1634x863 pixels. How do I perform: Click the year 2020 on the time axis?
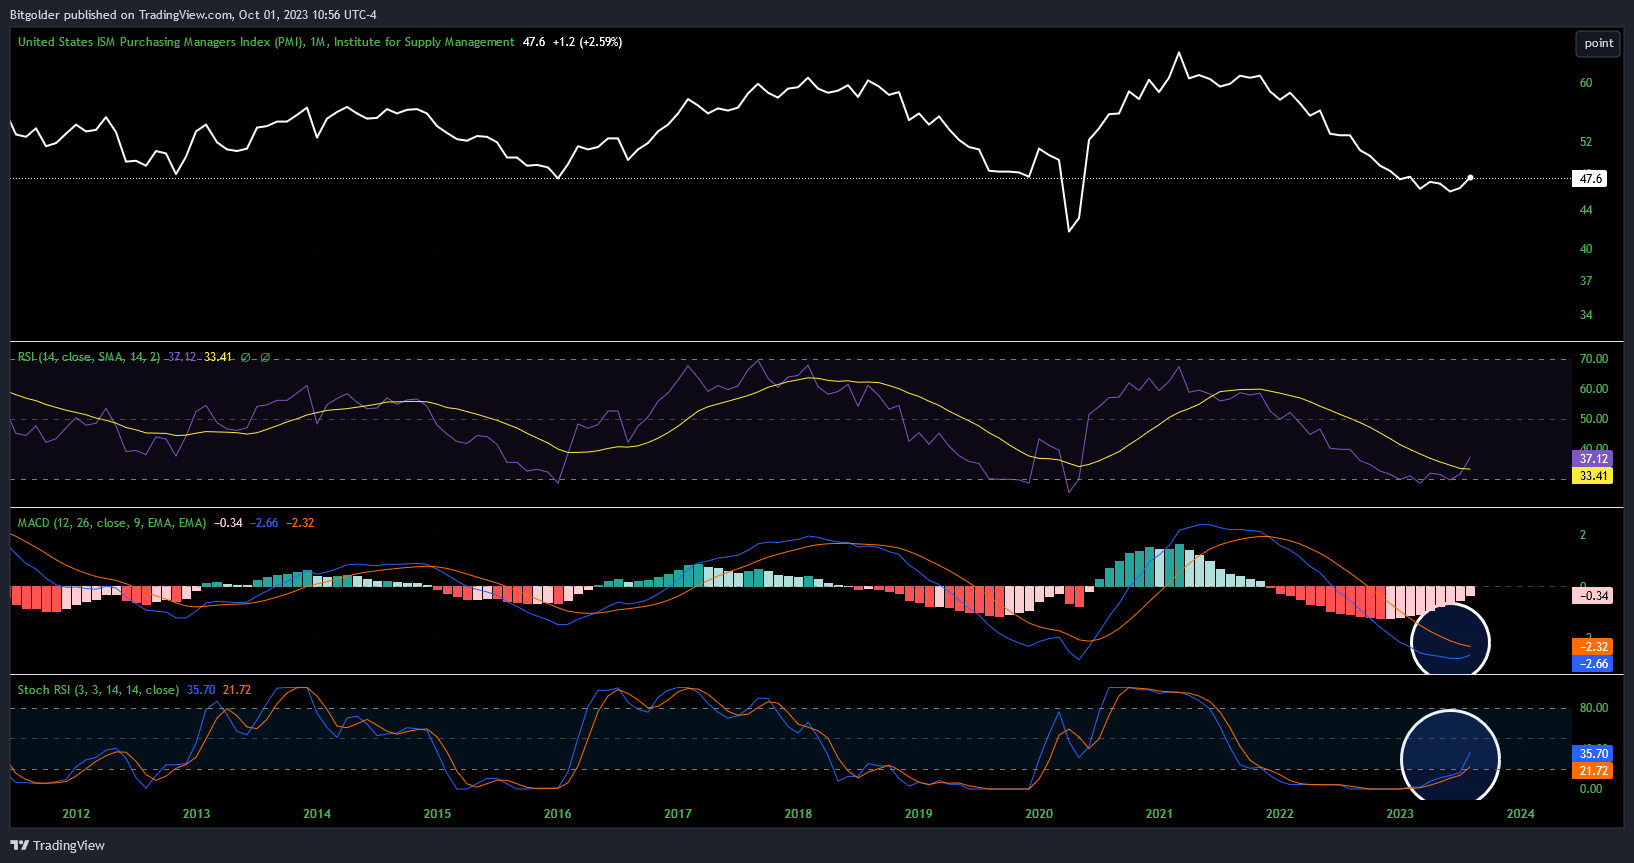pyautogui.click(x=1039, y=814)
